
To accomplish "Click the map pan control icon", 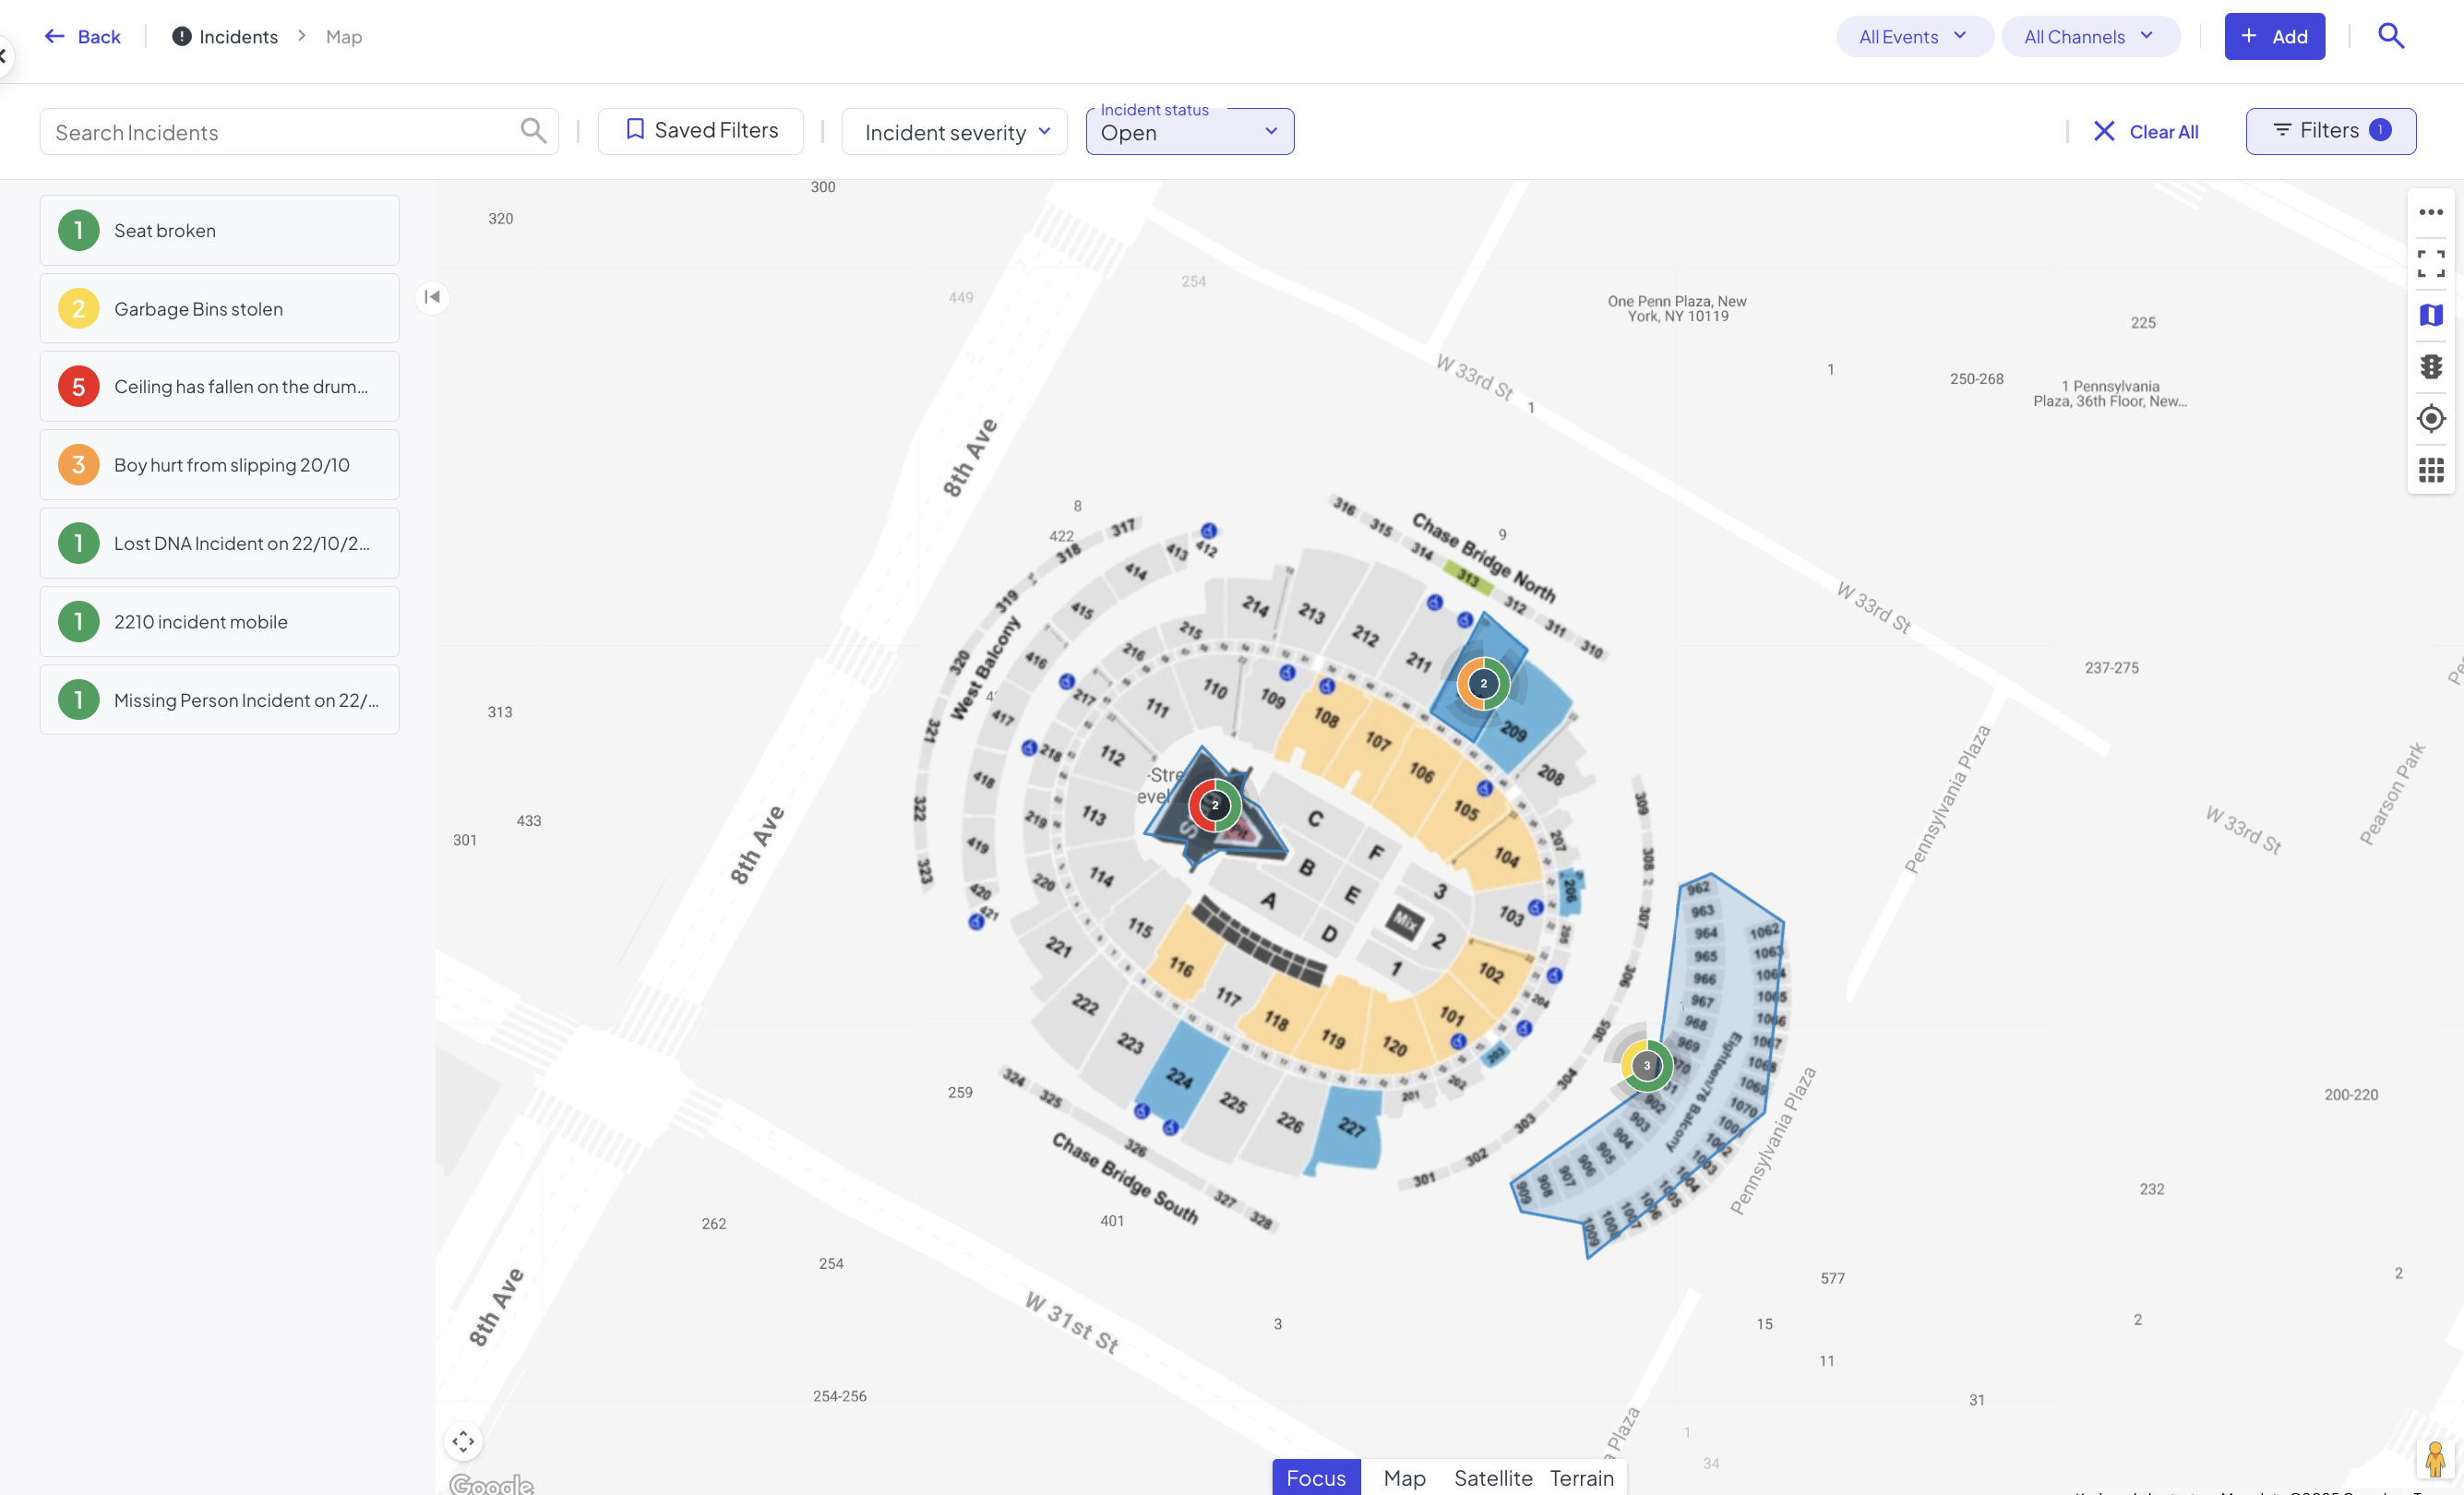I will pos(463,1441).
